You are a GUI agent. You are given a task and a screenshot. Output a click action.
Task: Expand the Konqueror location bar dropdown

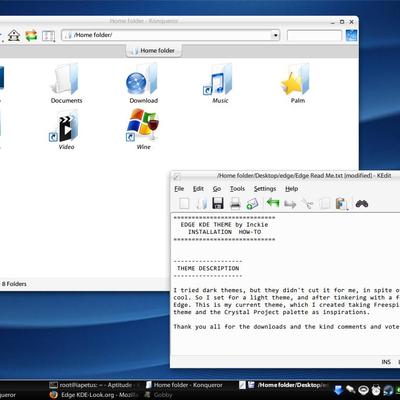point(275,35)
